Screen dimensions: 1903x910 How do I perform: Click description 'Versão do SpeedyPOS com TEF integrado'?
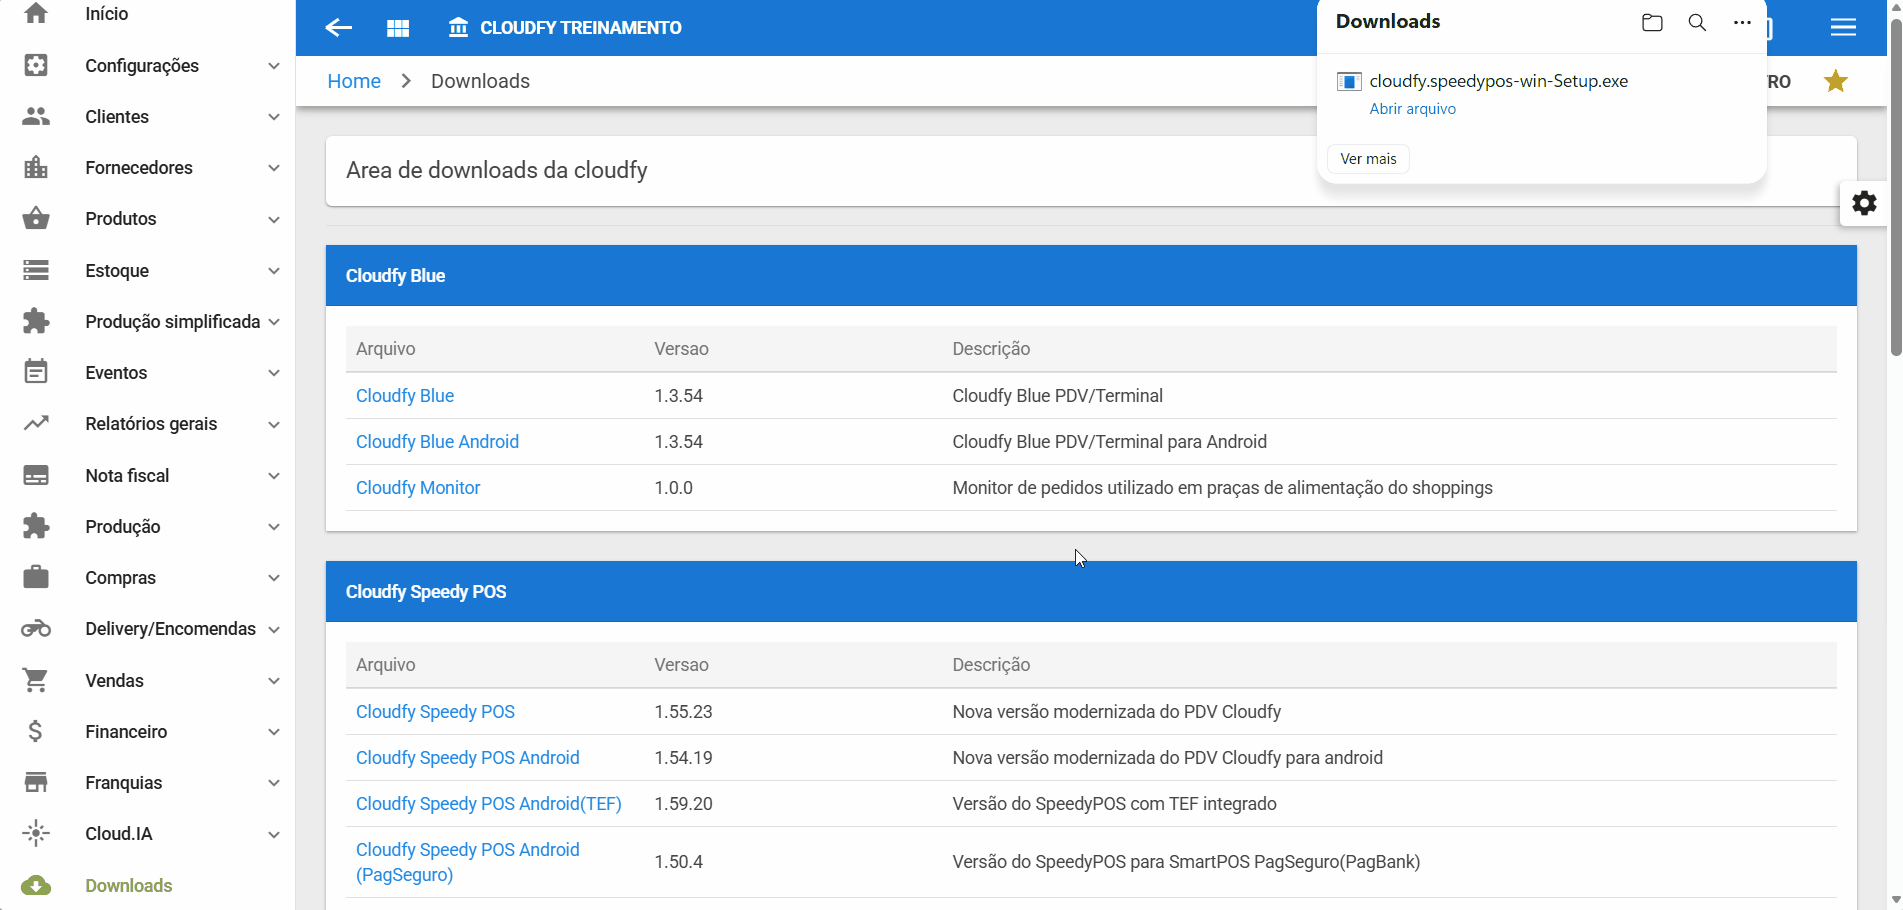pos(1114,804)
